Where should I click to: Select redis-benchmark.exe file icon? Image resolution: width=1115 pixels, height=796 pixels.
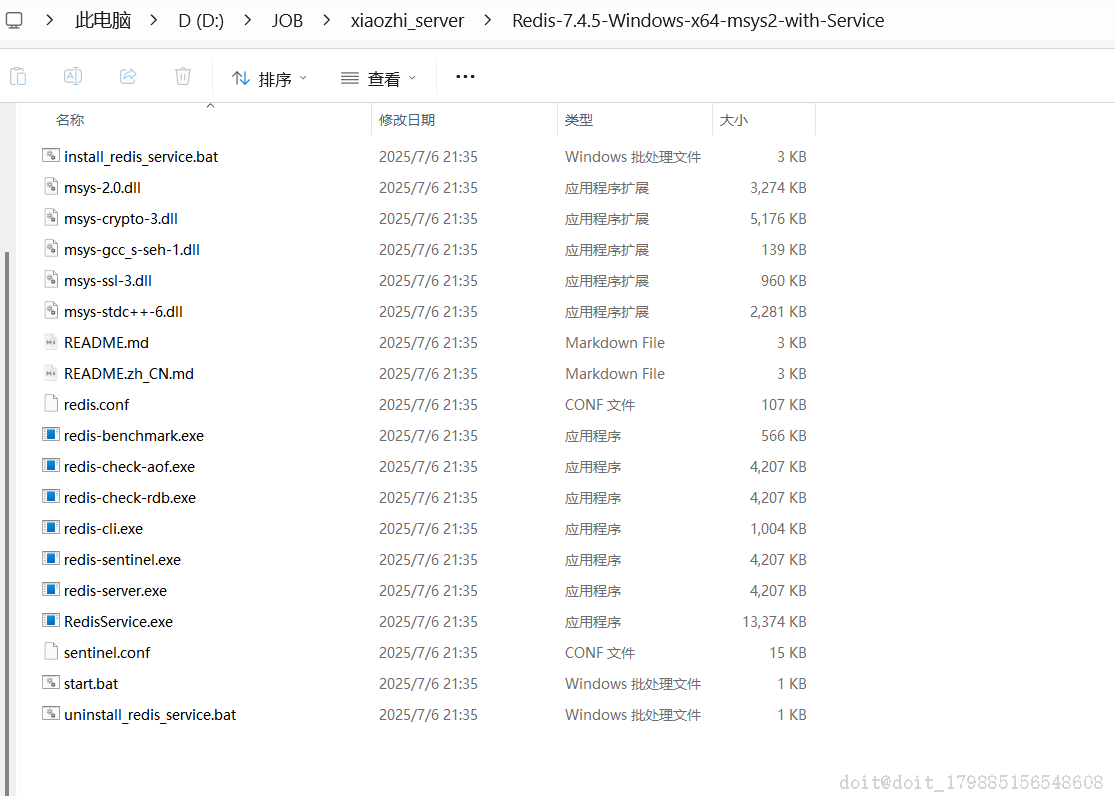pos(50,434)
